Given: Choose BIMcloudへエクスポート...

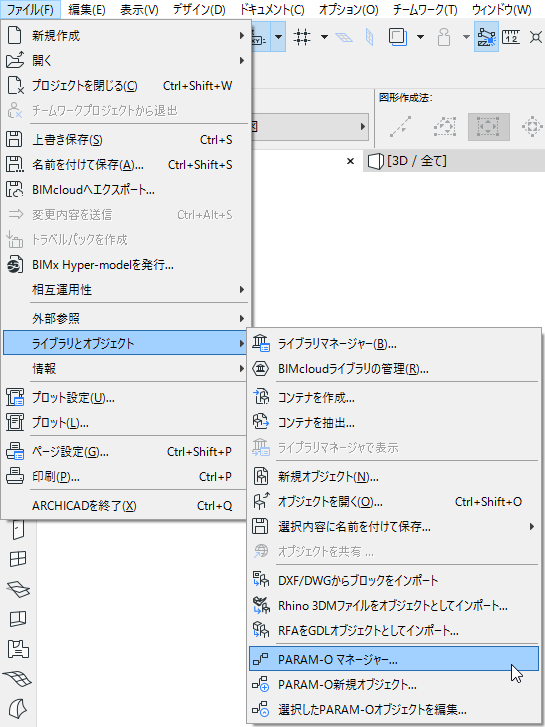Looking at the screenshot, I should [126, 190].
